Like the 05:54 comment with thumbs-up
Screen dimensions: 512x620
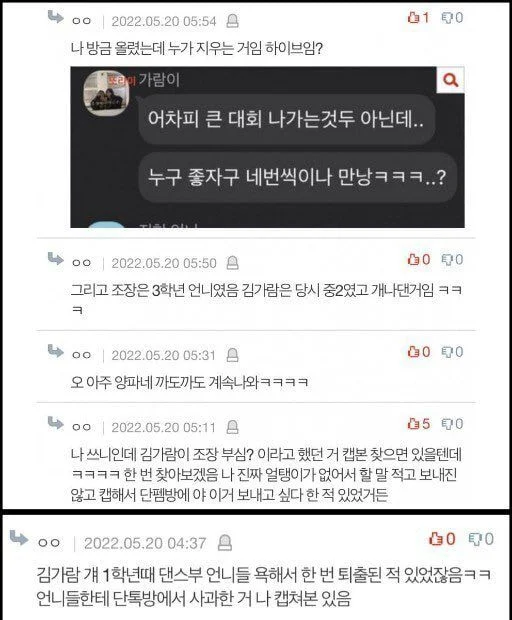click(x=418, y=17)
